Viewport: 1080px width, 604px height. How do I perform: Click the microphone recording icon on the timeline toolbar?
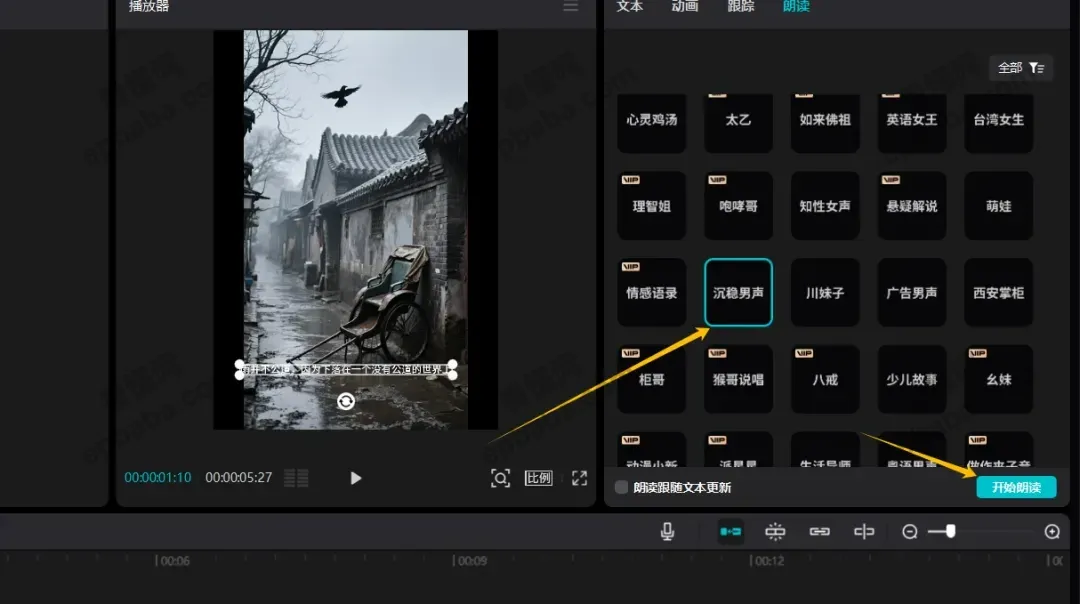pos(667,531)
